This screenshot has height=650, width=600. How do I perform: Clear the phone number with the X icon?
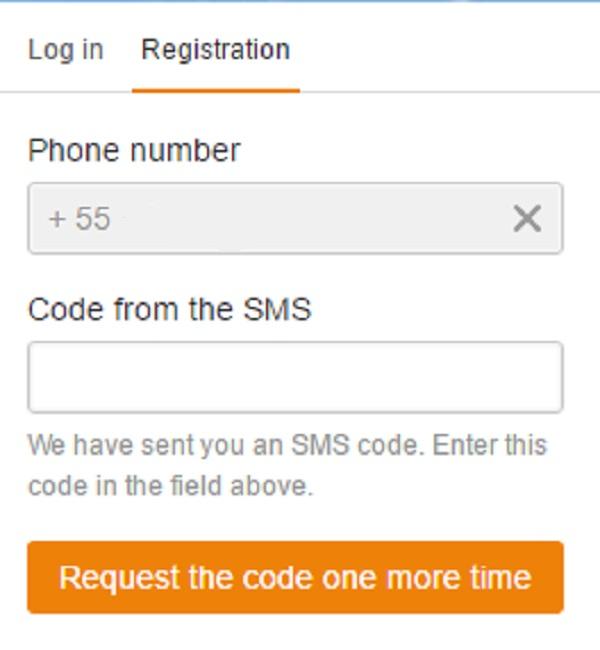coord(527,218)
